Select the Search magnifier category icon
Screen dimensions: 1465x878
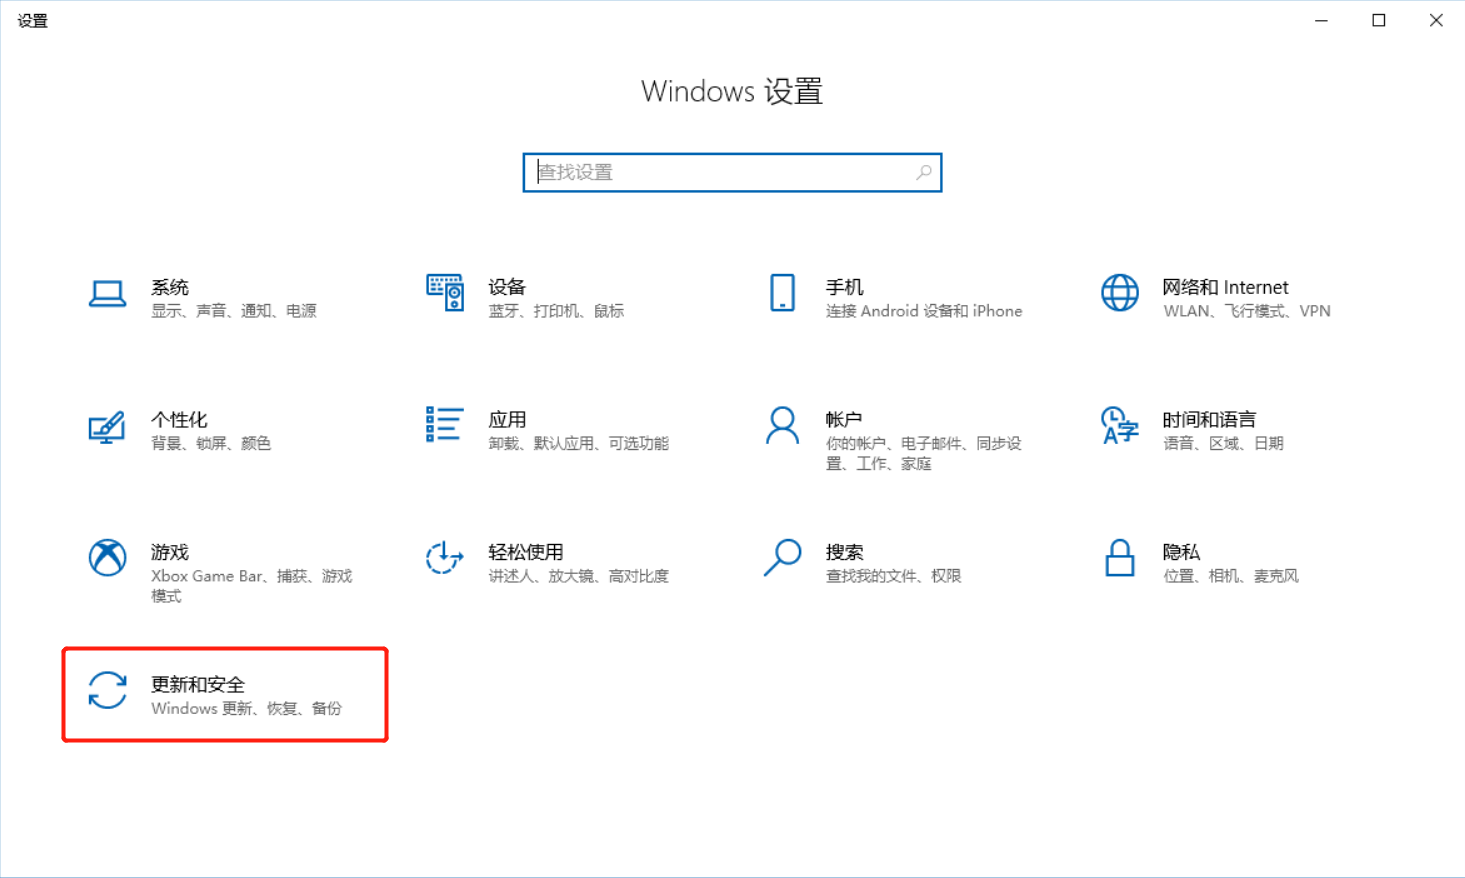point(782,558)
